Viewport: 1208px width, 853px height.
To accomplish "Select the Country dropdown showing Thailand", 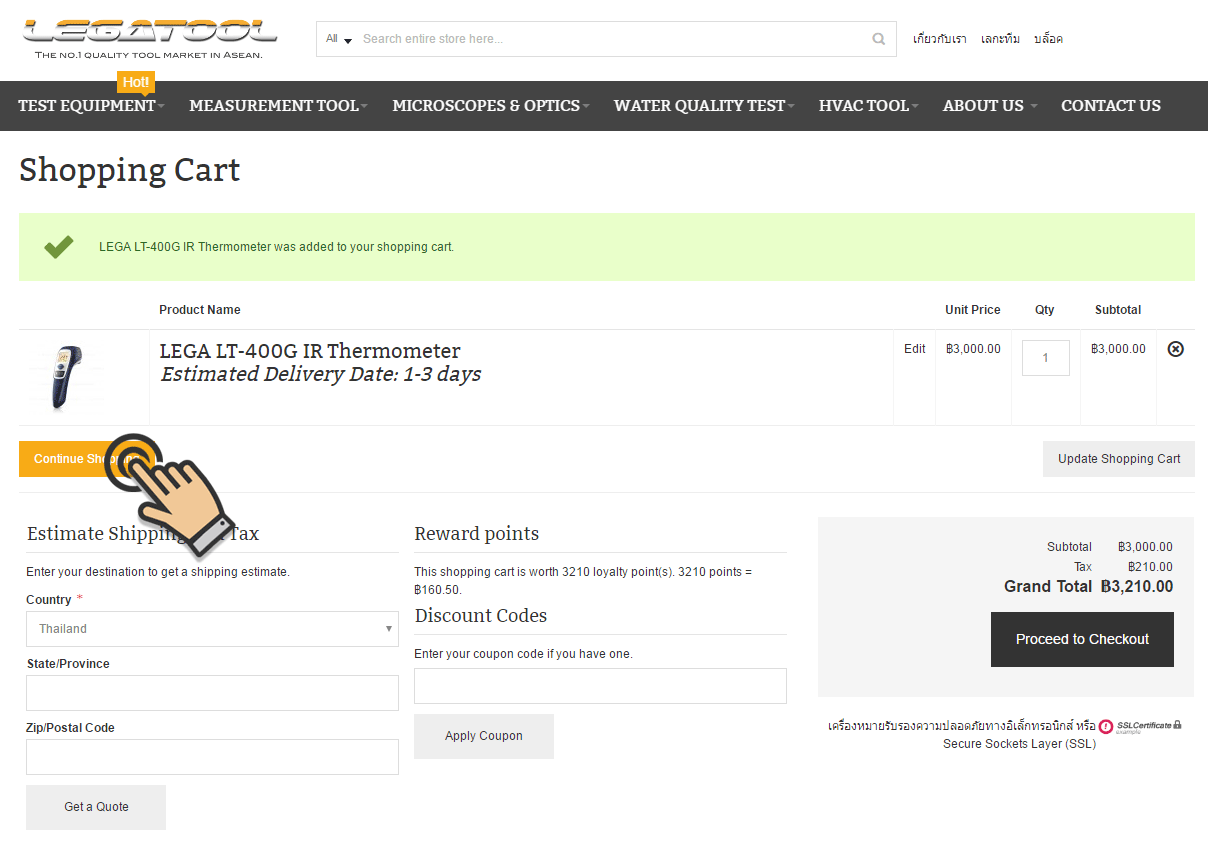I will [x=212, y=629].
